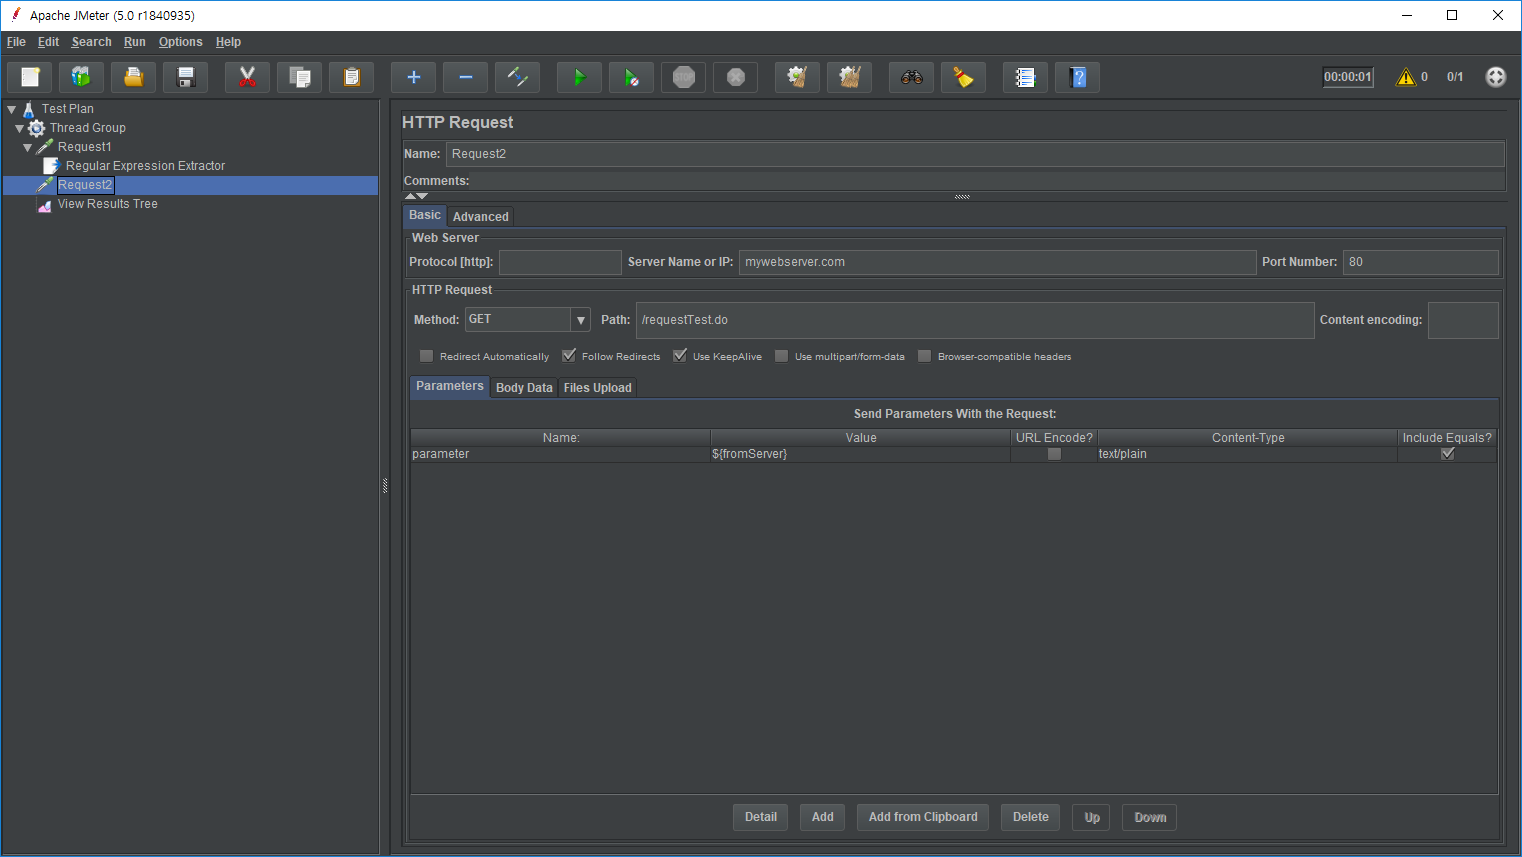Click the Detail button
The width and height of the screenshot is (1522, 857).
tap(760, 817)
